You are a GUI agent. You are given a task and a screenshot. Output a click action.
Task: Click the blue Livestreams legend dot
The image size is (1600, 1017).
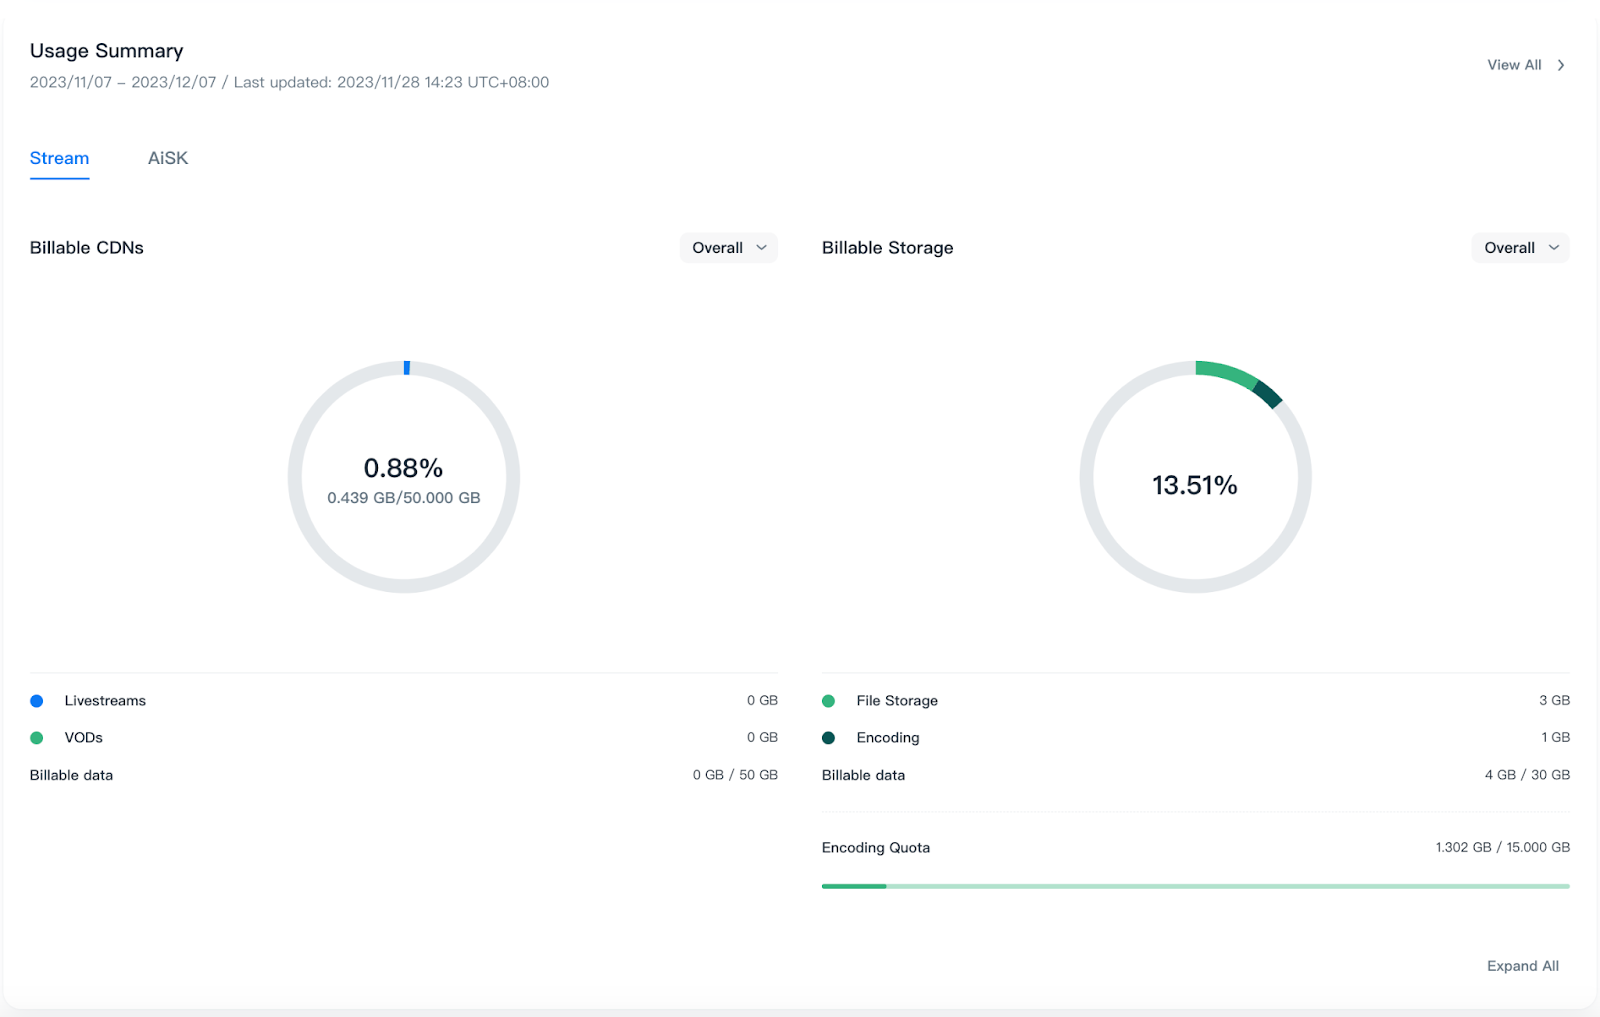click(37, 701)
